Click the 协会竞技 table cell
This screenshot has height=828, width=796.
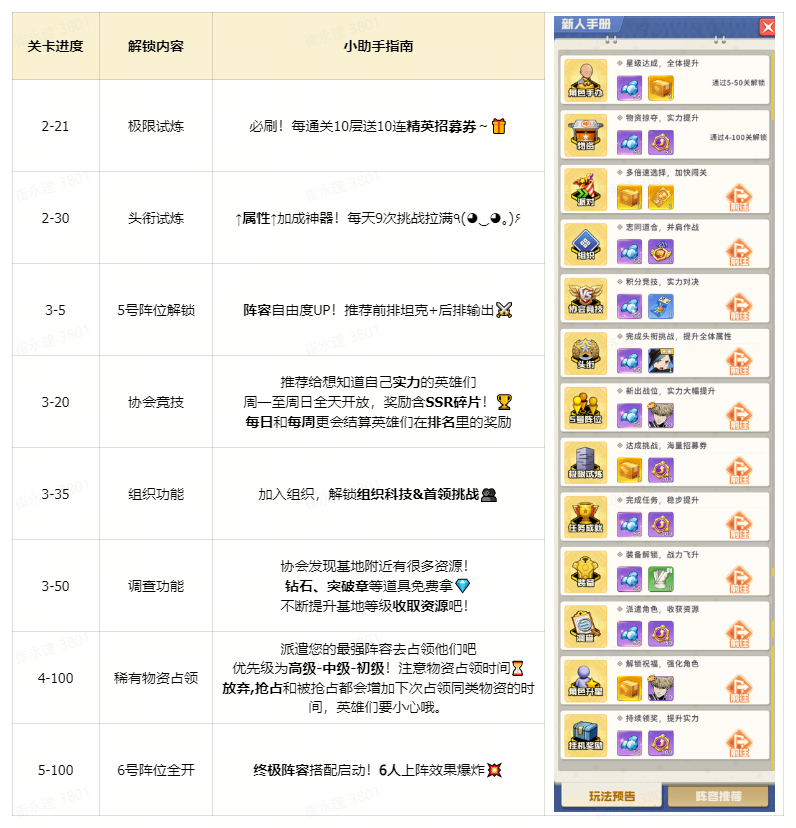point(156,402)
